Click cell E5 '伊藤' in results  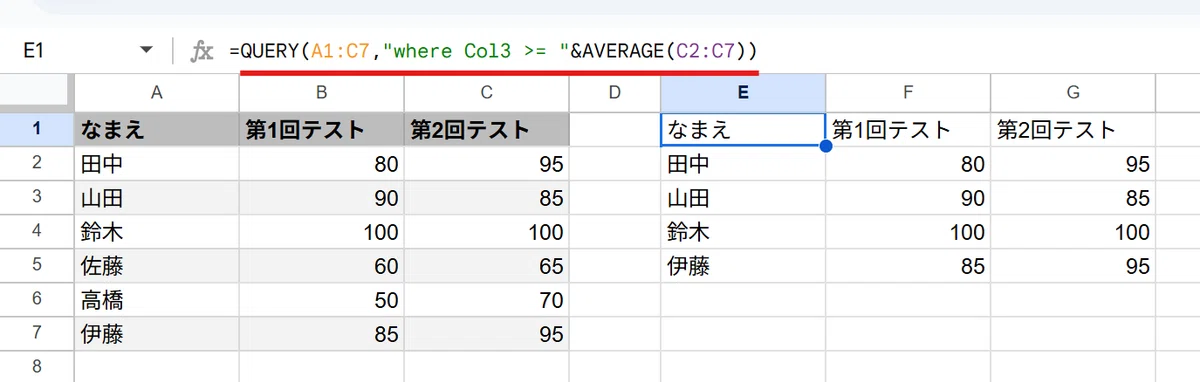pos(742,265)
